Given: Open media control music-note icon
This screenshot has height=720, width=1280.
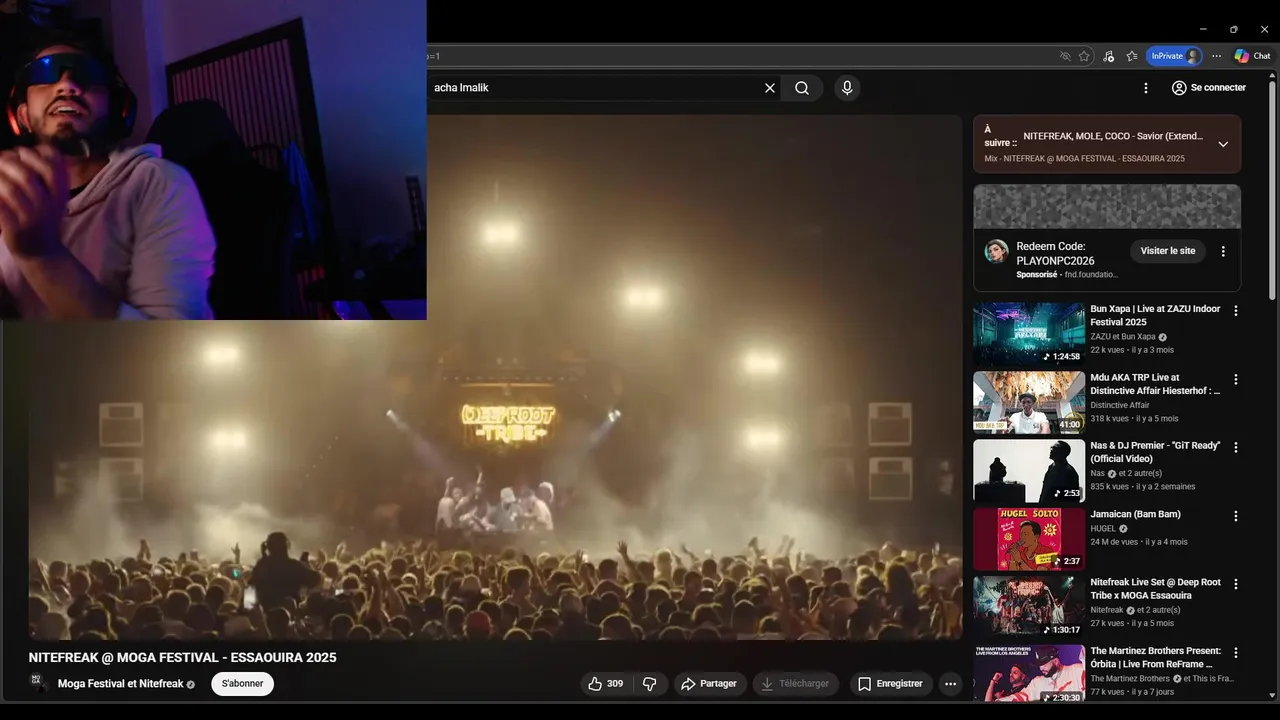Looking at the screenshot, I should (x=1108, y=56).
